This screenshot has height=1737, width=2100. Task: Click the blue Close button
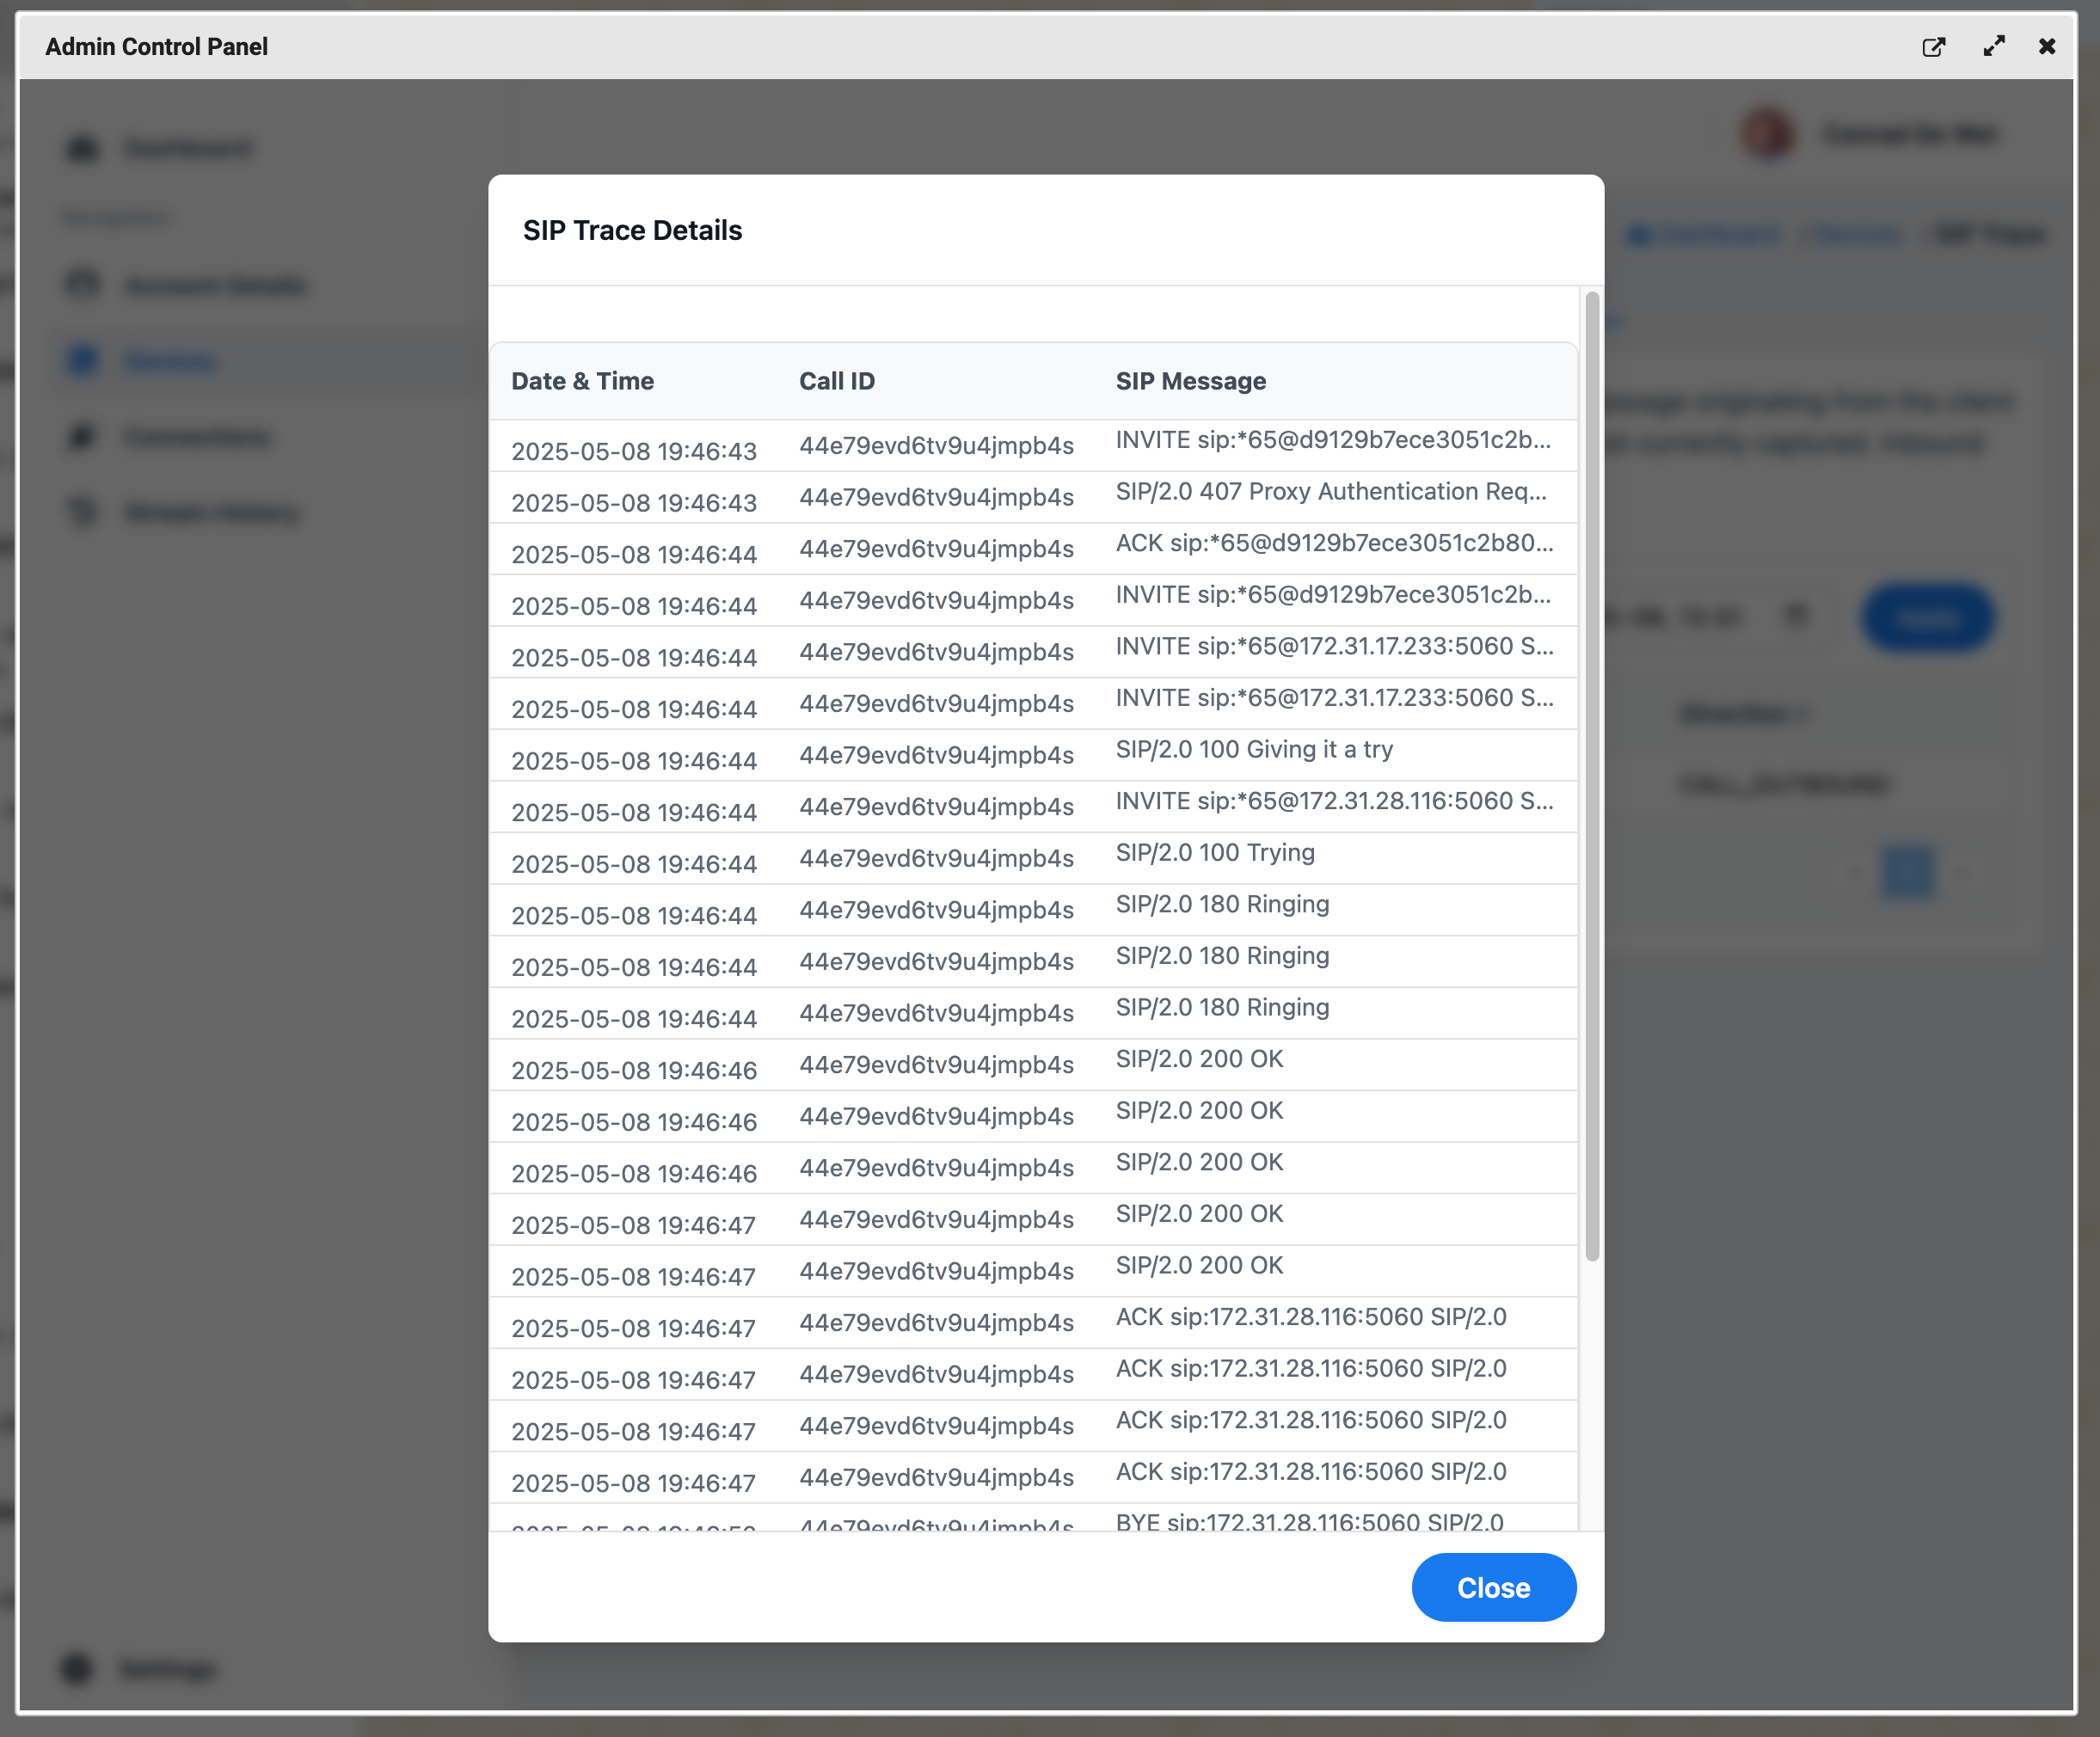(x=1492, y=1587)
